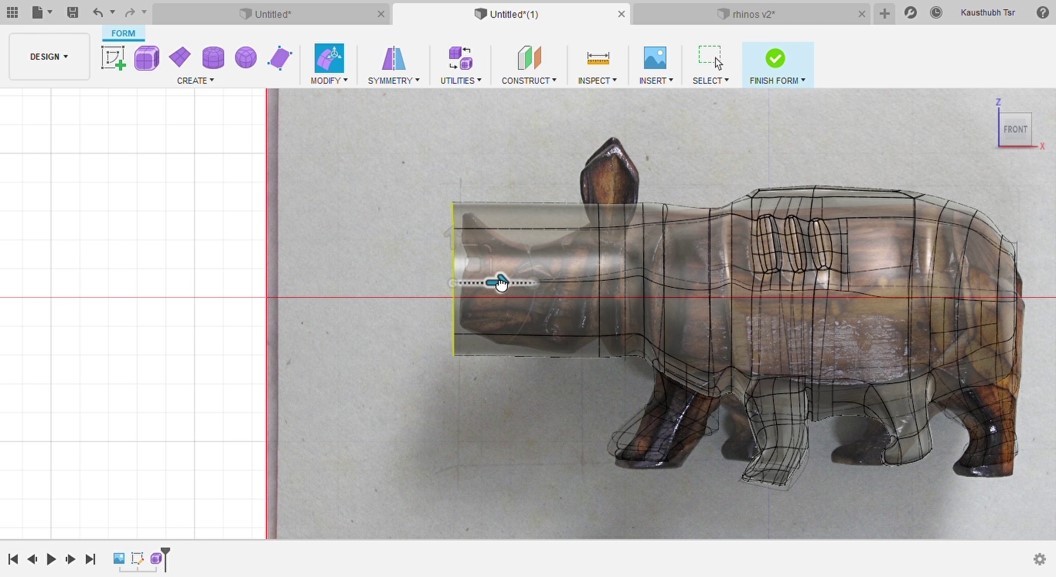Jump to the timeline beginning
This screenshot has width=1056, height=577.
pyautogui.click(x=13, y=559)
